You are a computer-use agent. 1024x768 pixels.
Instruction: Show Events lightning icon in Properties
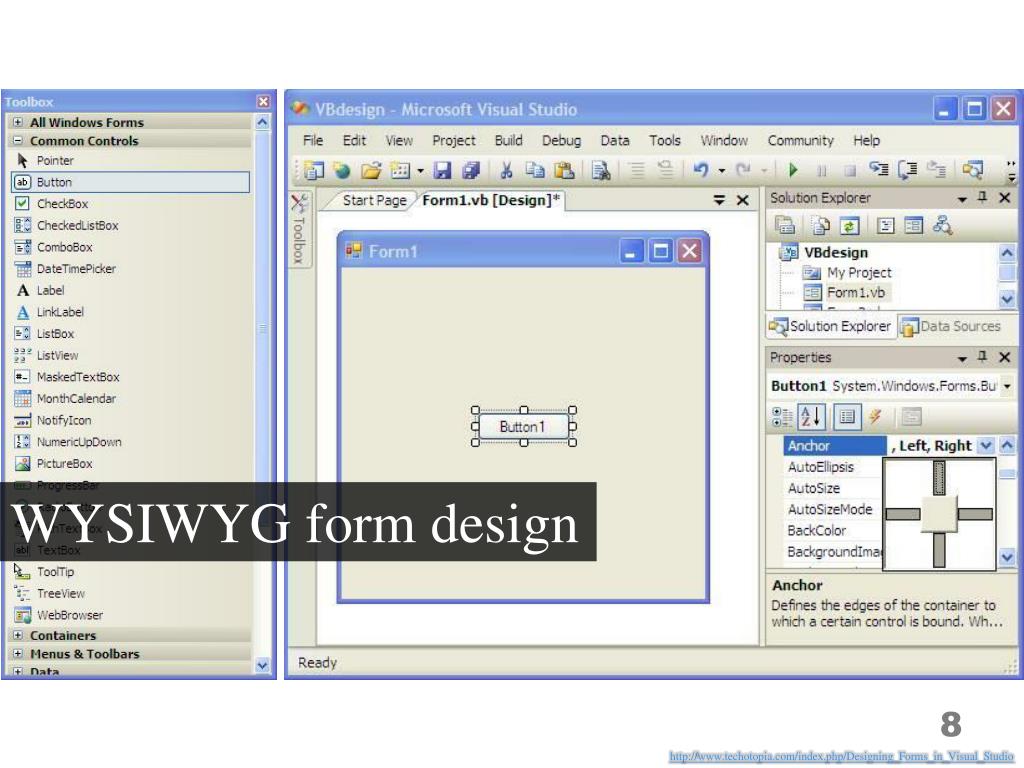pyautogui.click(x=876, y=417)
